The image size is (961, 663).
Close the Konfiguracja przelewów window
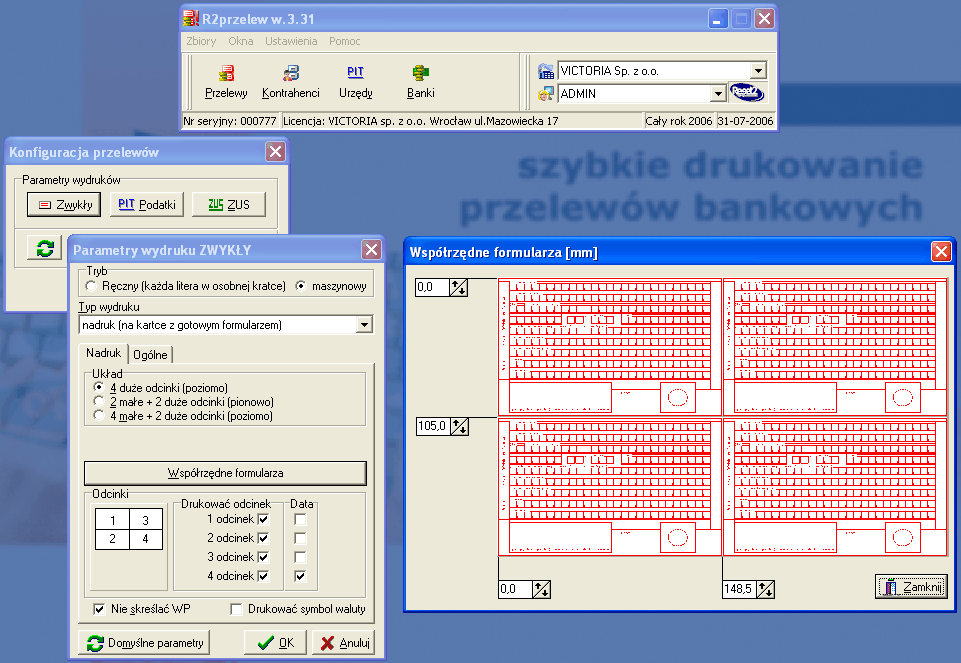(275, 151)
